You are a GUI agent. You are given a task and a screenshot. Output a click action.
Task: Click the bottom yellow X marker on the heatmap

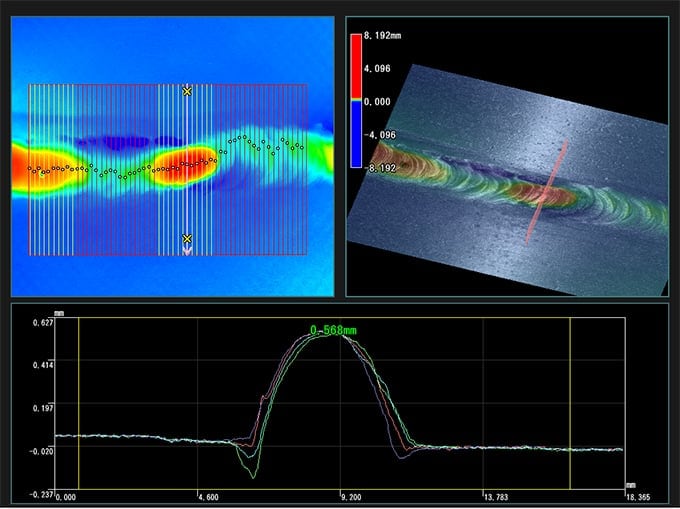pos(187,239)
